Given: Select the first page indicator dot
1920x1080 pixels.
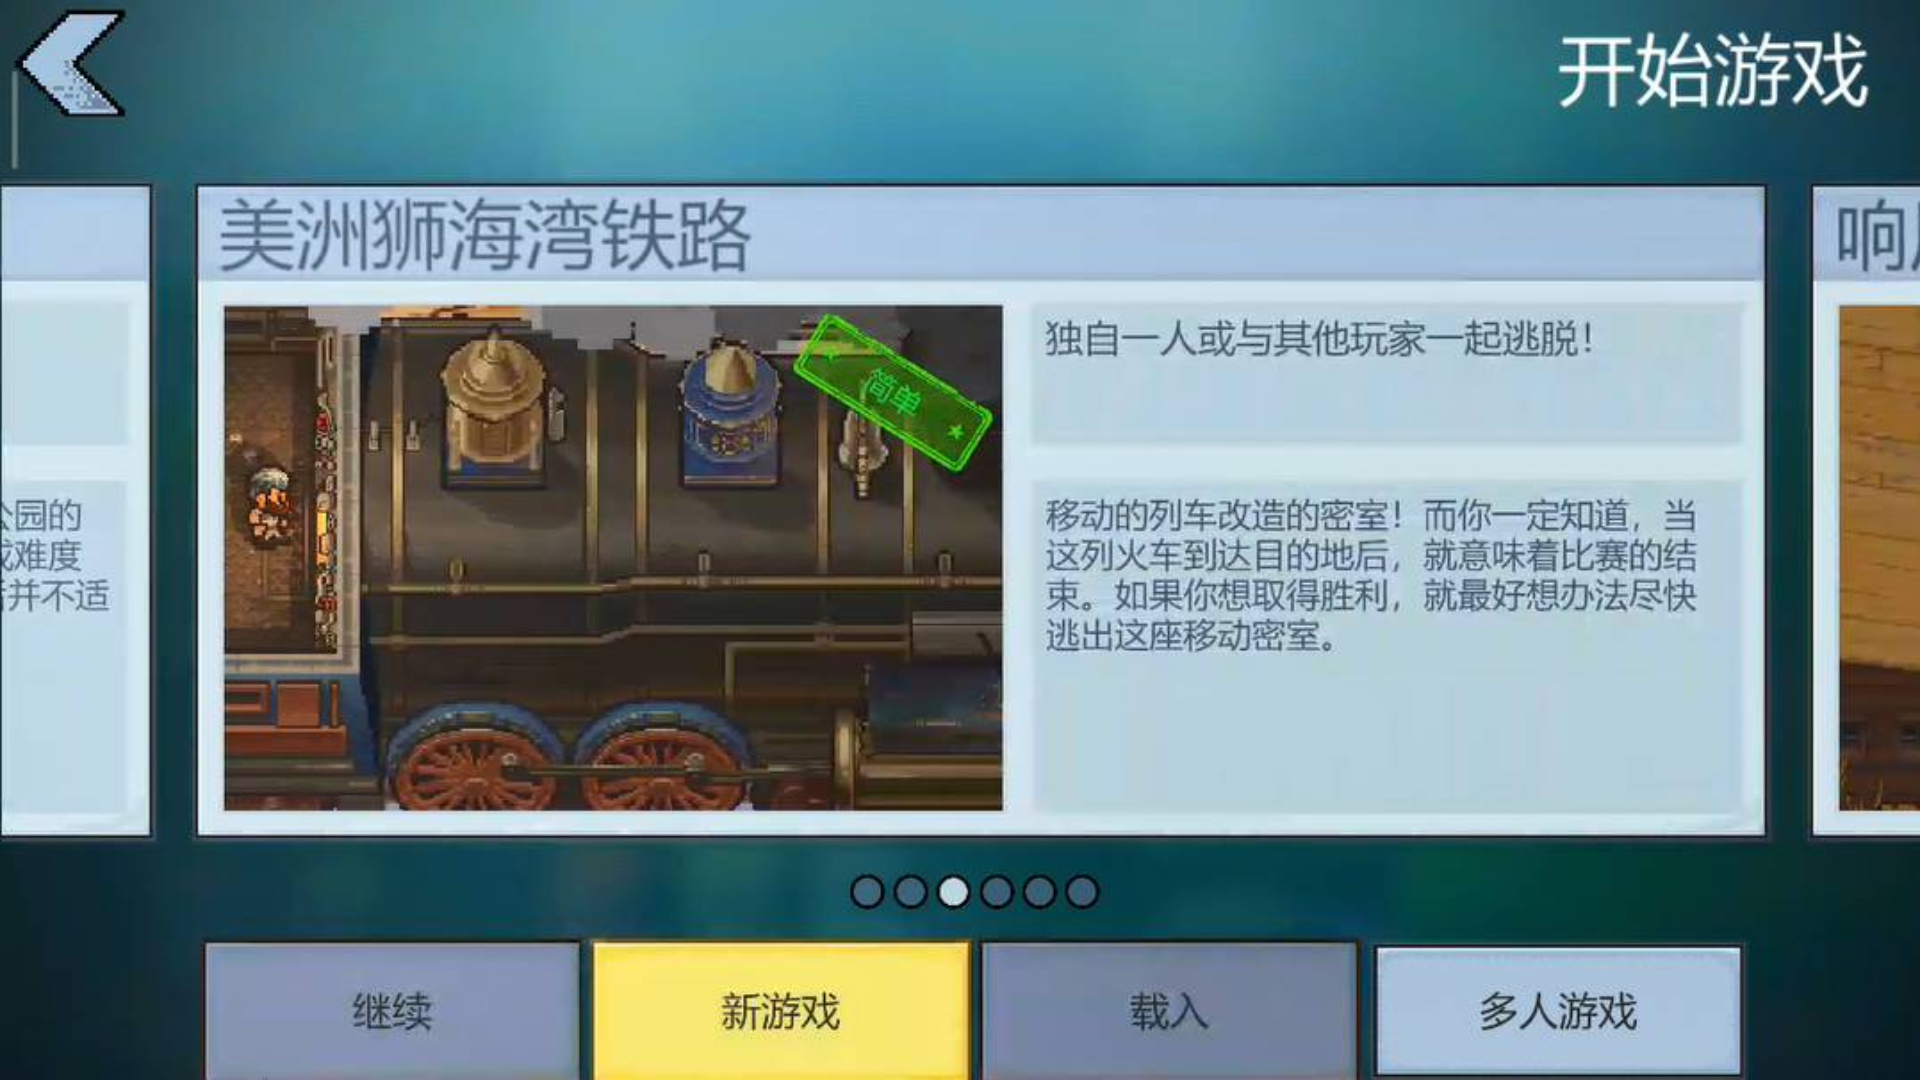Looking at the screenshot, I should (x=867, y=891).
